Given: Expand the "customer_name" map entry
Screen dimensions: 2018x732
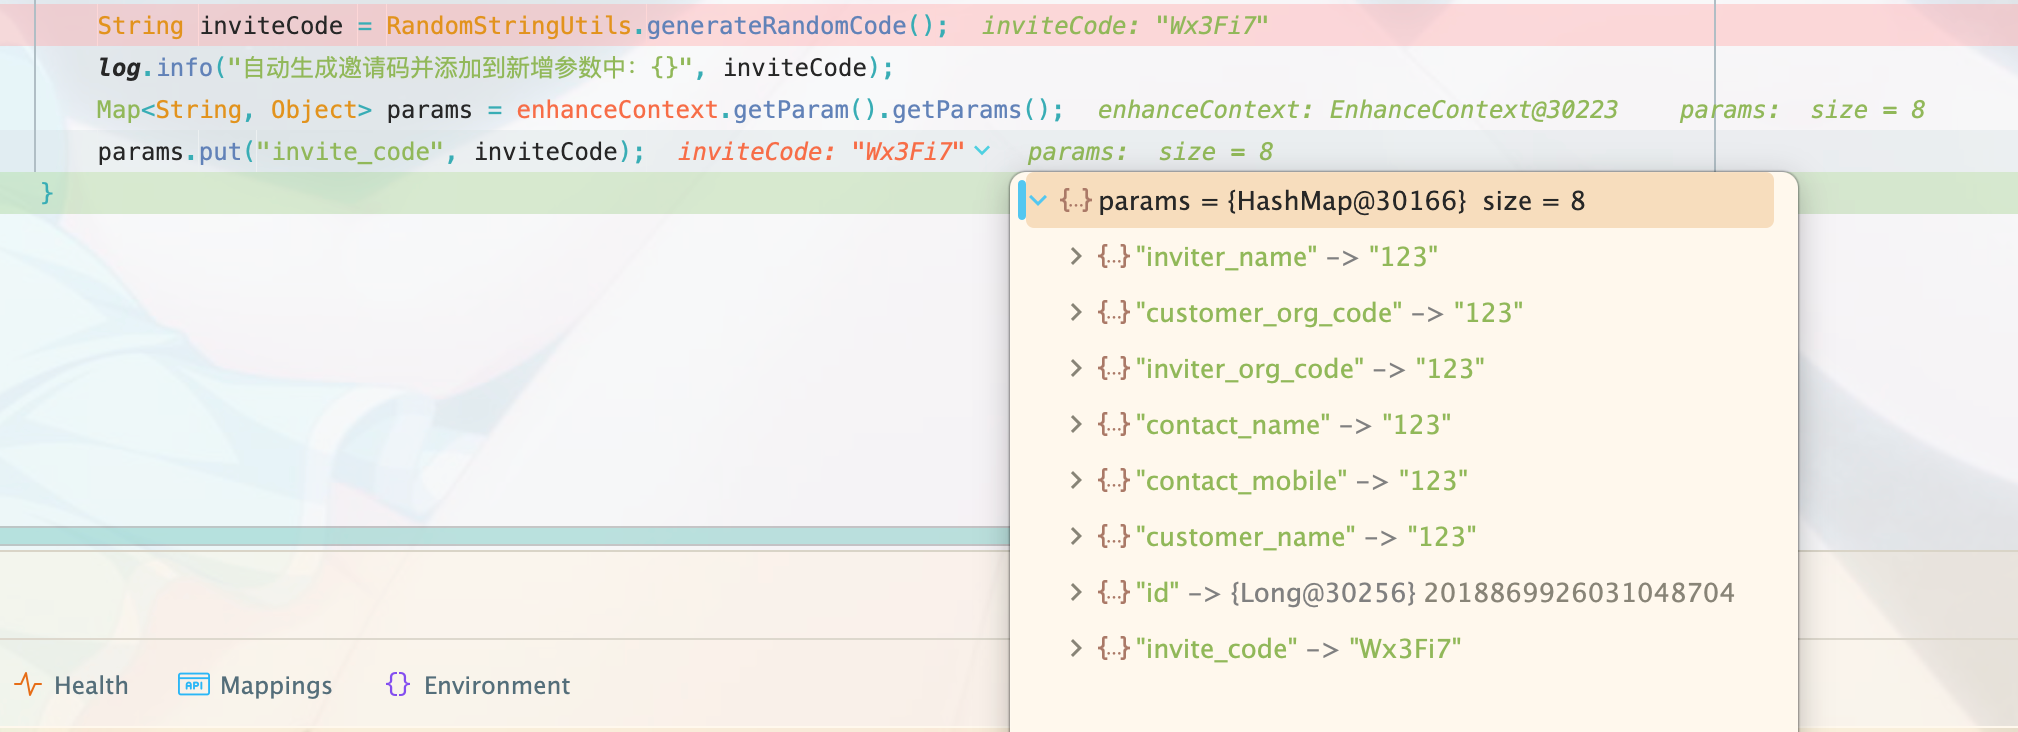Looking at the screenshot, I should [1076, 537].
